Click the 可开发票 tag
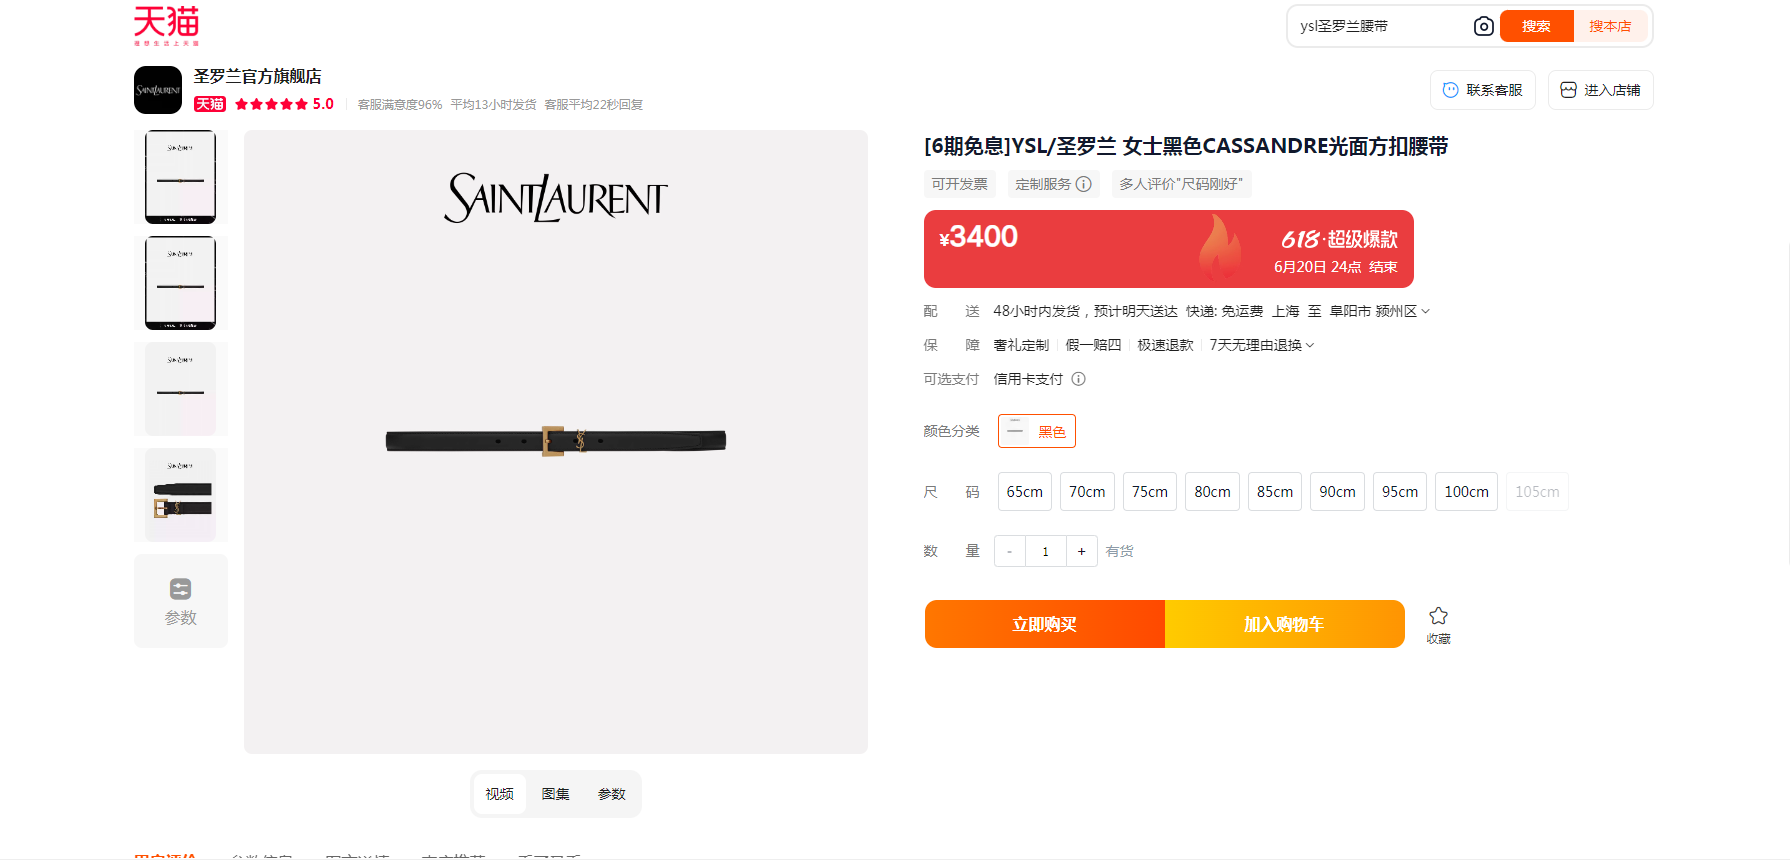This screenshot has width=1790, height=862. click(960, 184)
